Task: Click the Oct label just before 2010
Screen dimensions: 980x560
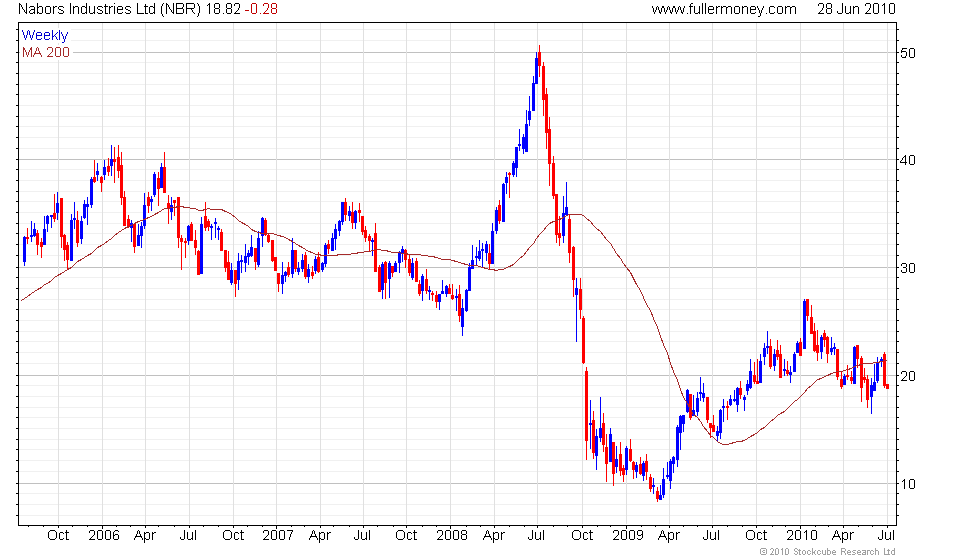Action: click(x=756, y=536)
